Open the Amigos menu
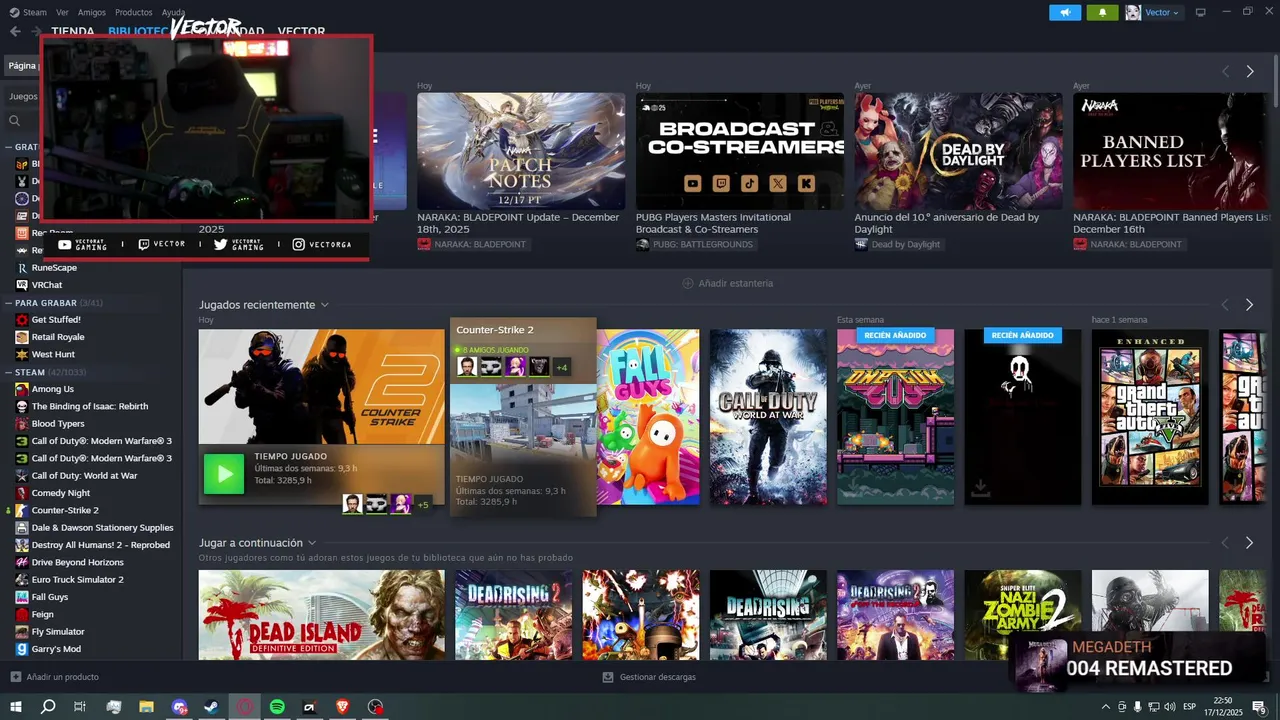Viewport: 1280px width, 720px height. [x=92, y=12]
